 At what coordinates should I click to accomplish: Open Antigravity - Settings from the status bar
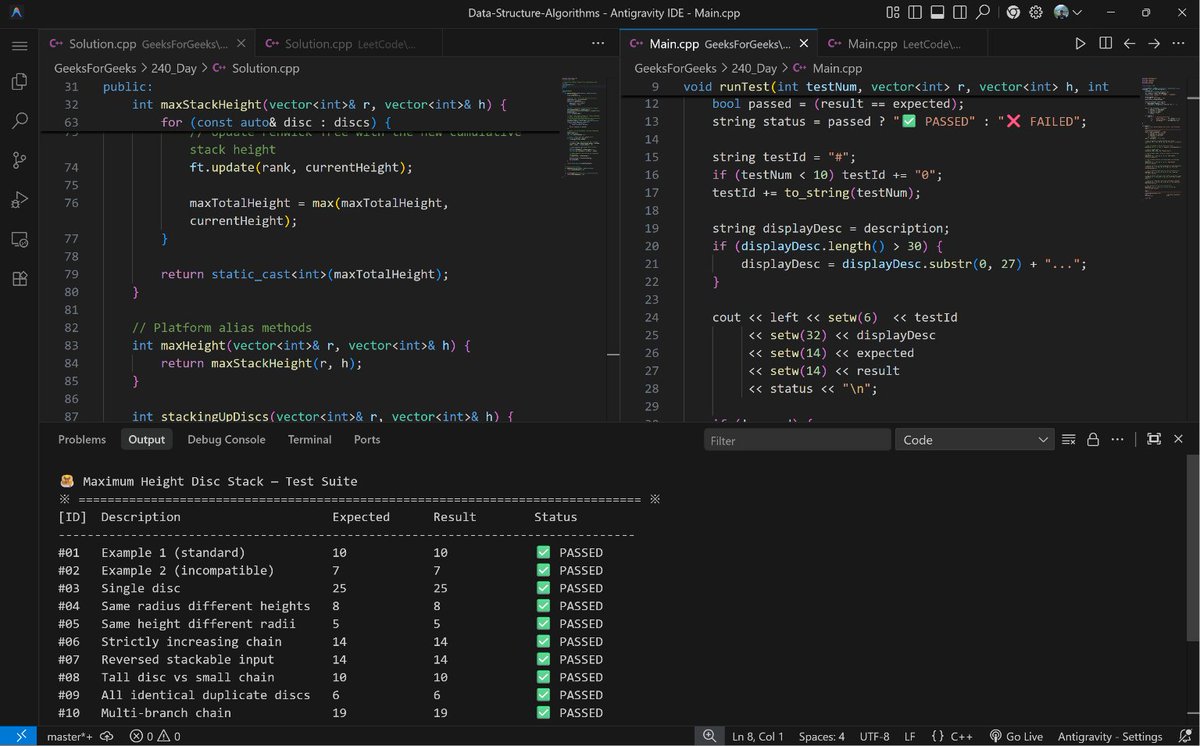click(x=1110, y=736)
